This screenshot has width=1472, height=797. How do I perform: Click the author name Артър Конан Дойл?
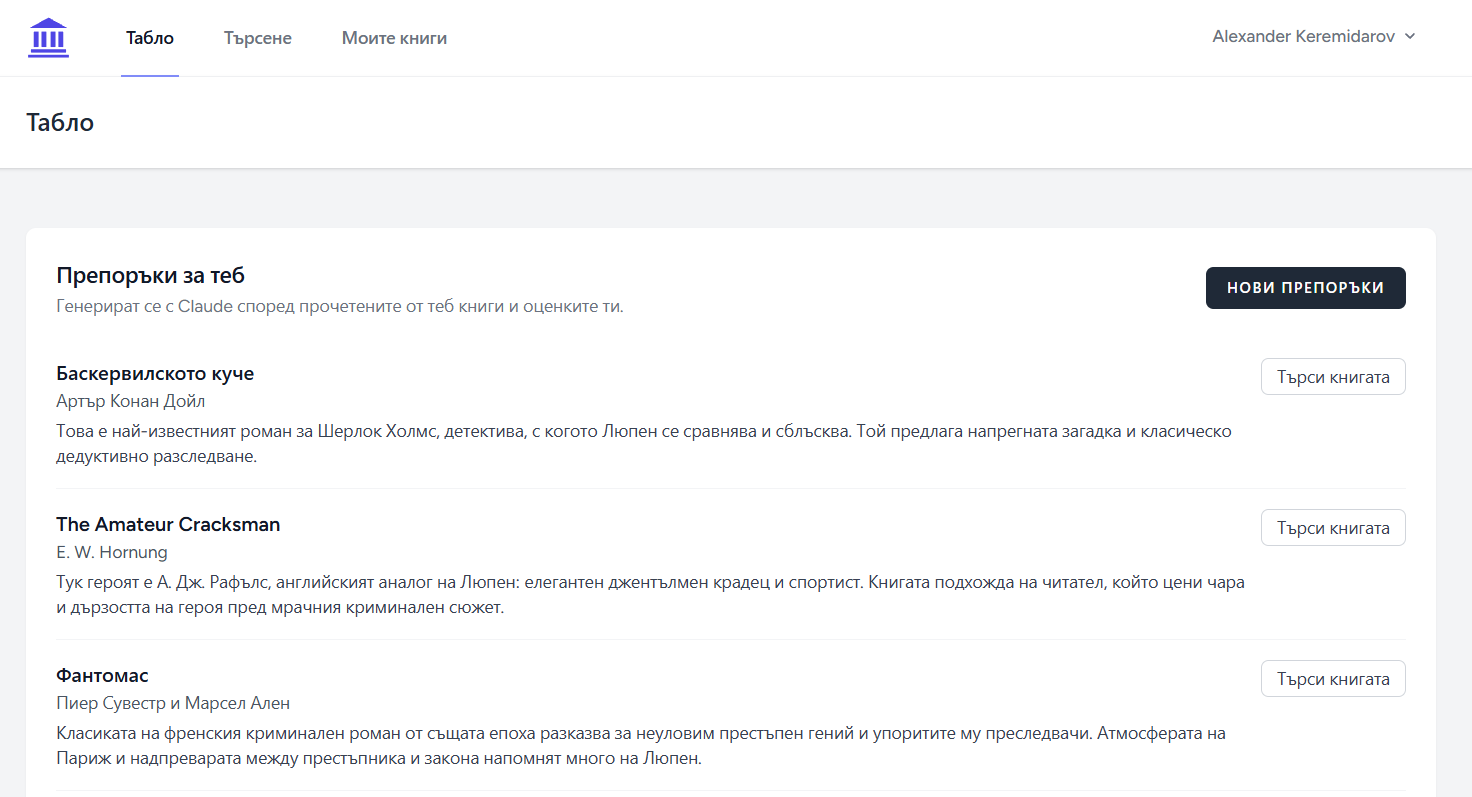130,401
